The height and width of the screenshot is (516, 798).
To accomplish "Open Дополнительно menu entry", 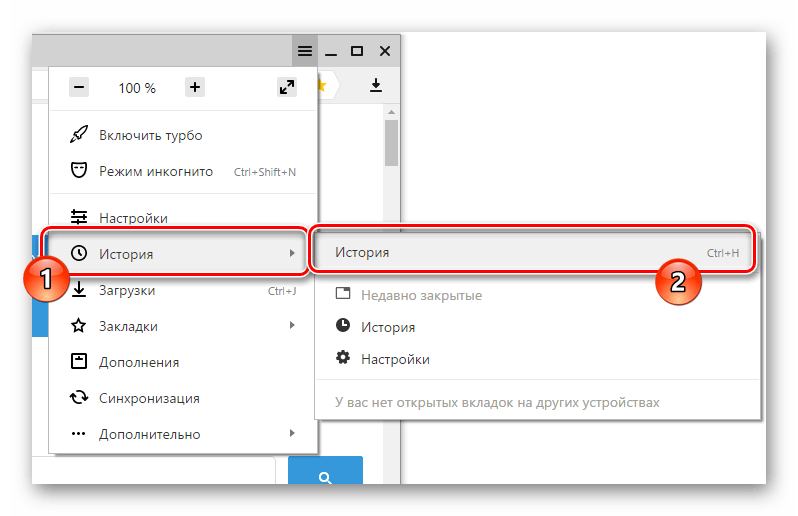I will click(x=183, y=434).
